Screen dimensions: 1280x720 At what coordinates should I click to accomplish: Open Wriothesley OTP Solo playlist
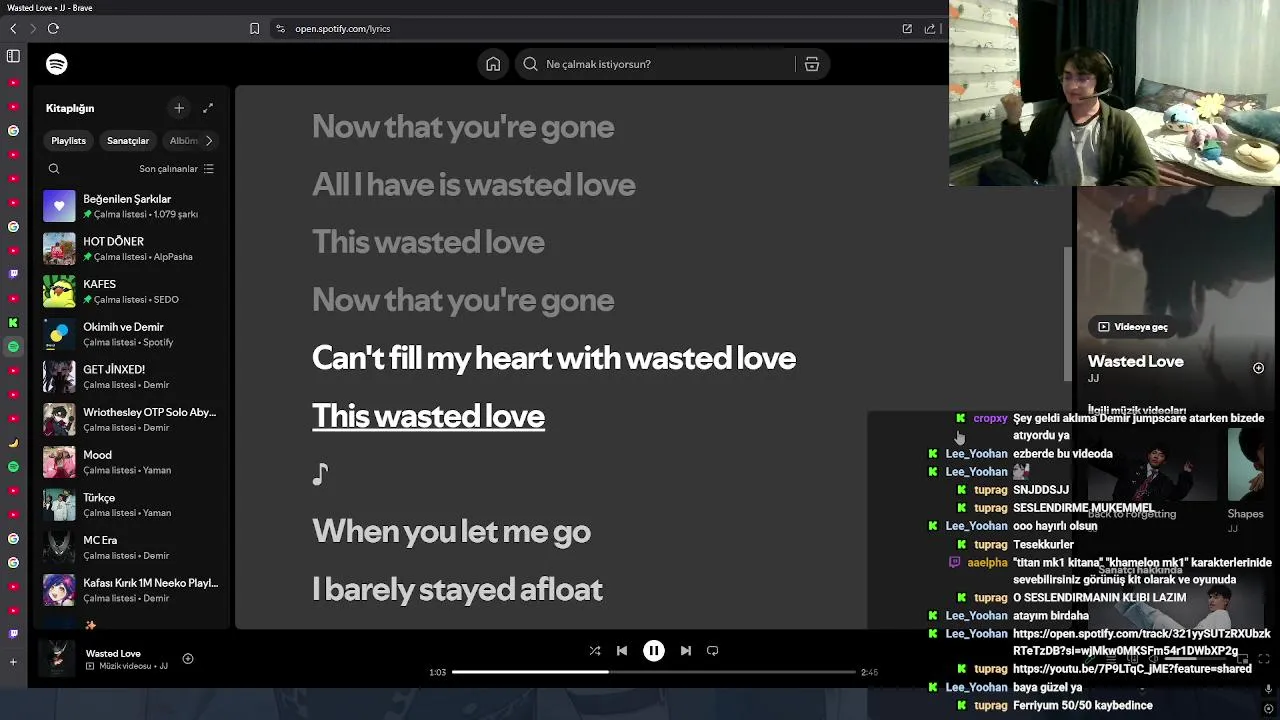(130, 419)
